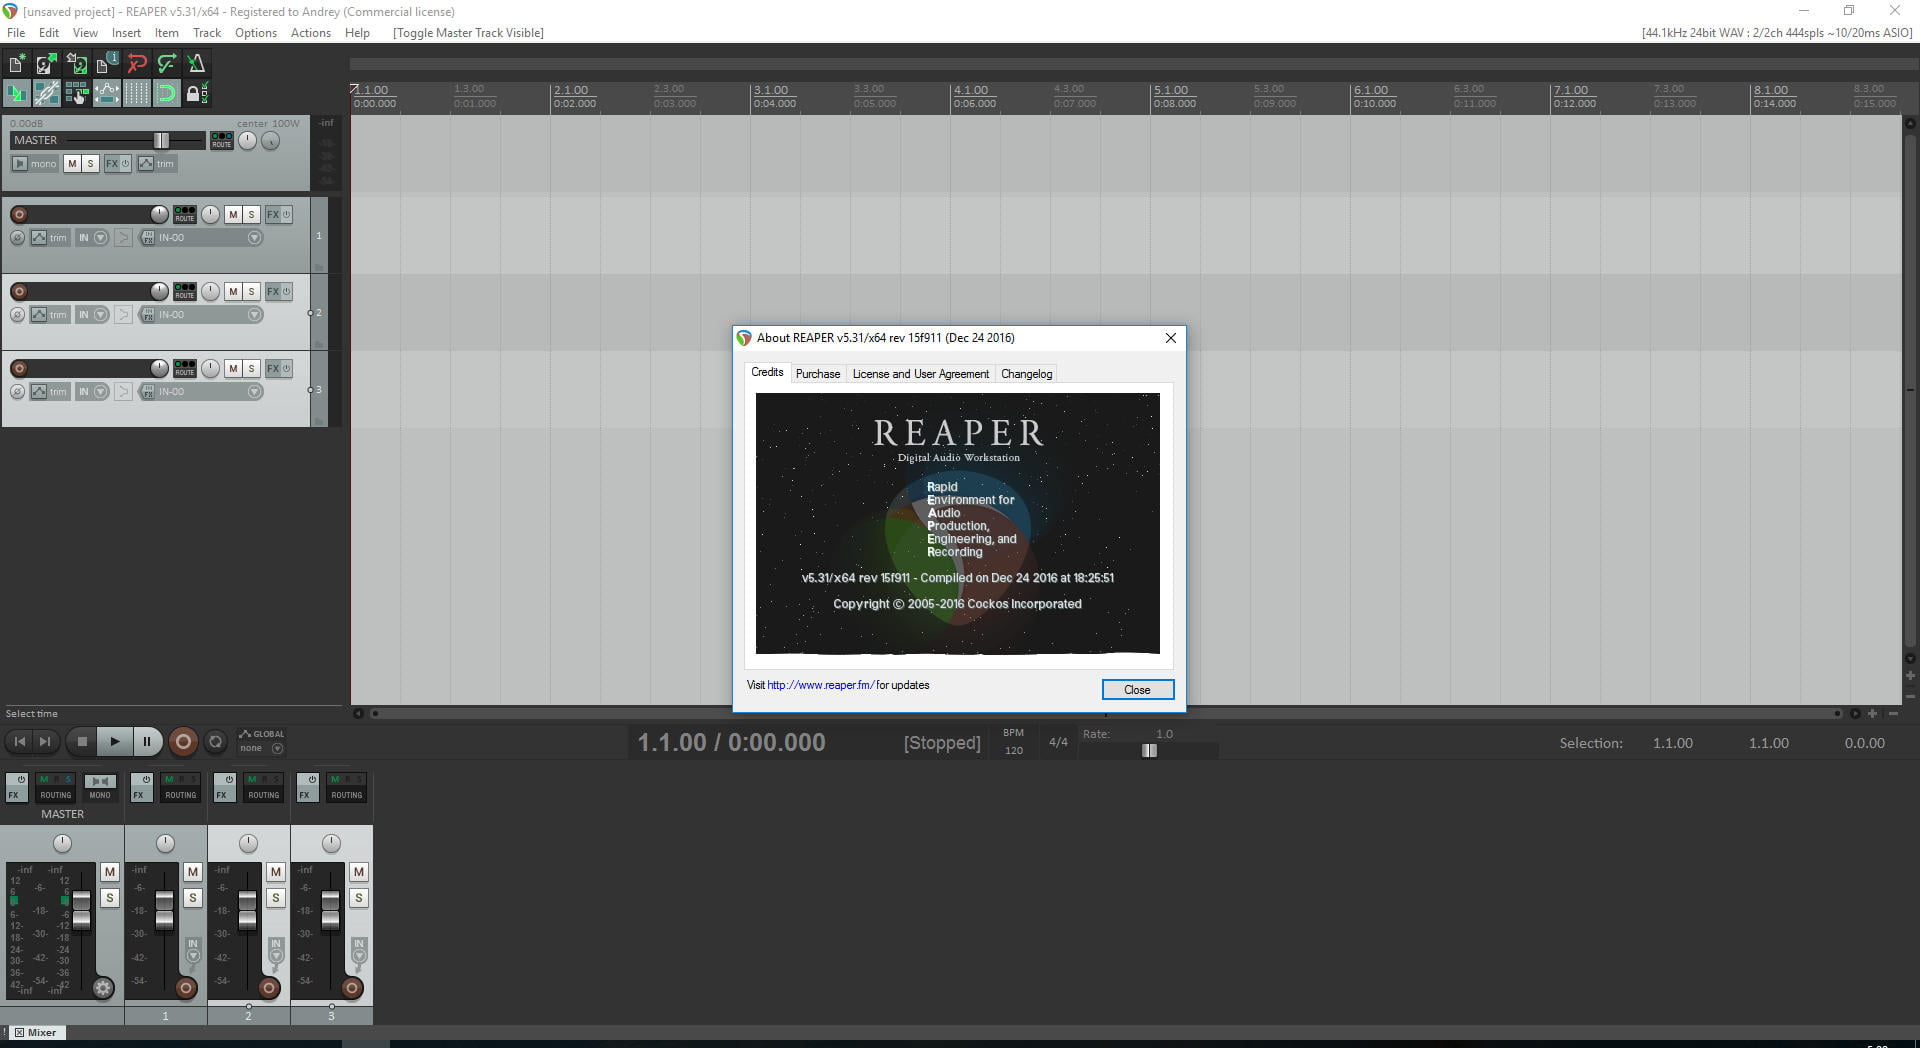
Task: Switch to the Changelog tab
Action: coord(1026,374)
